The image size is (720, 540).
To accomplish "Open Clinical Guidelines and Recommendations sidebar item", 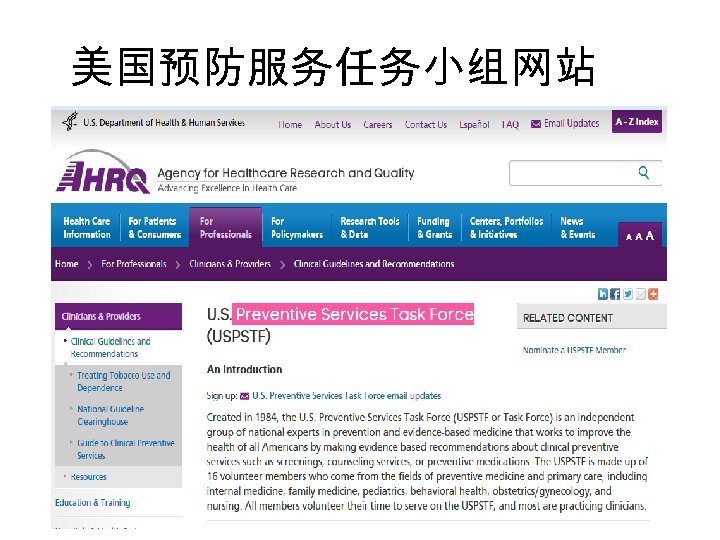I will (110, 348).
